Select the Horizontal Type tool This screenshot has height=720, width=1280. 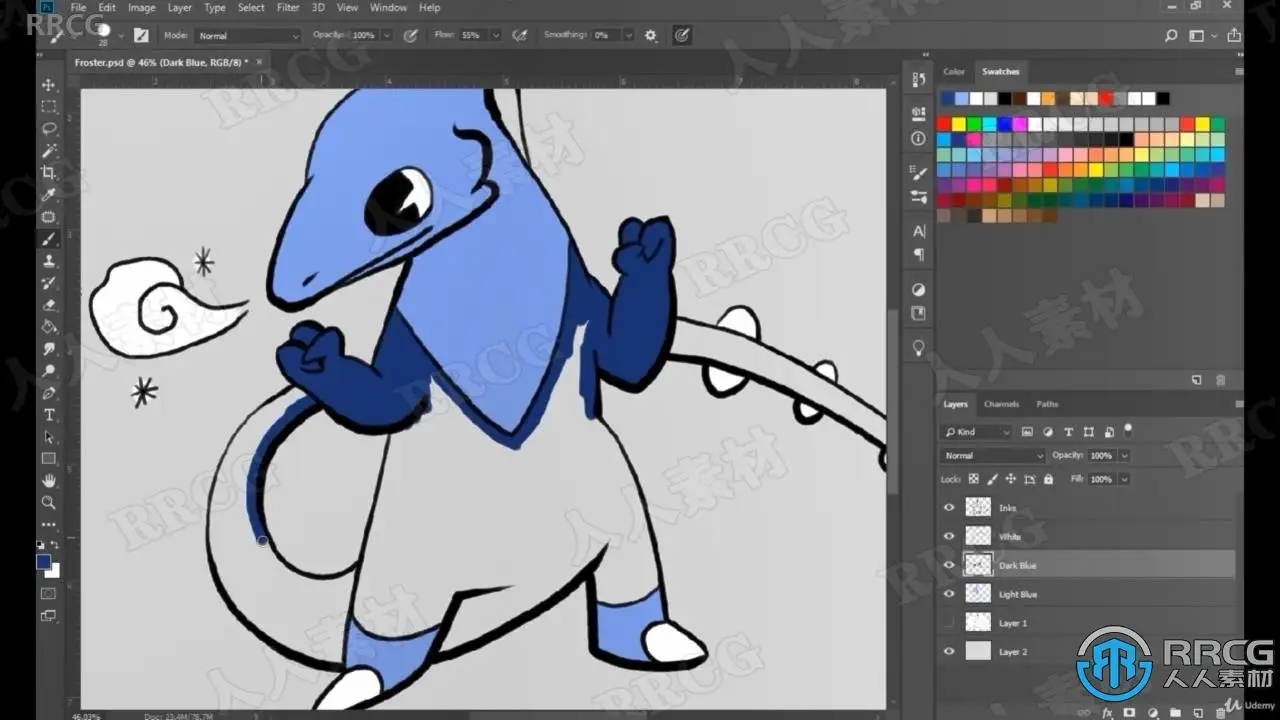click(48, 415)
